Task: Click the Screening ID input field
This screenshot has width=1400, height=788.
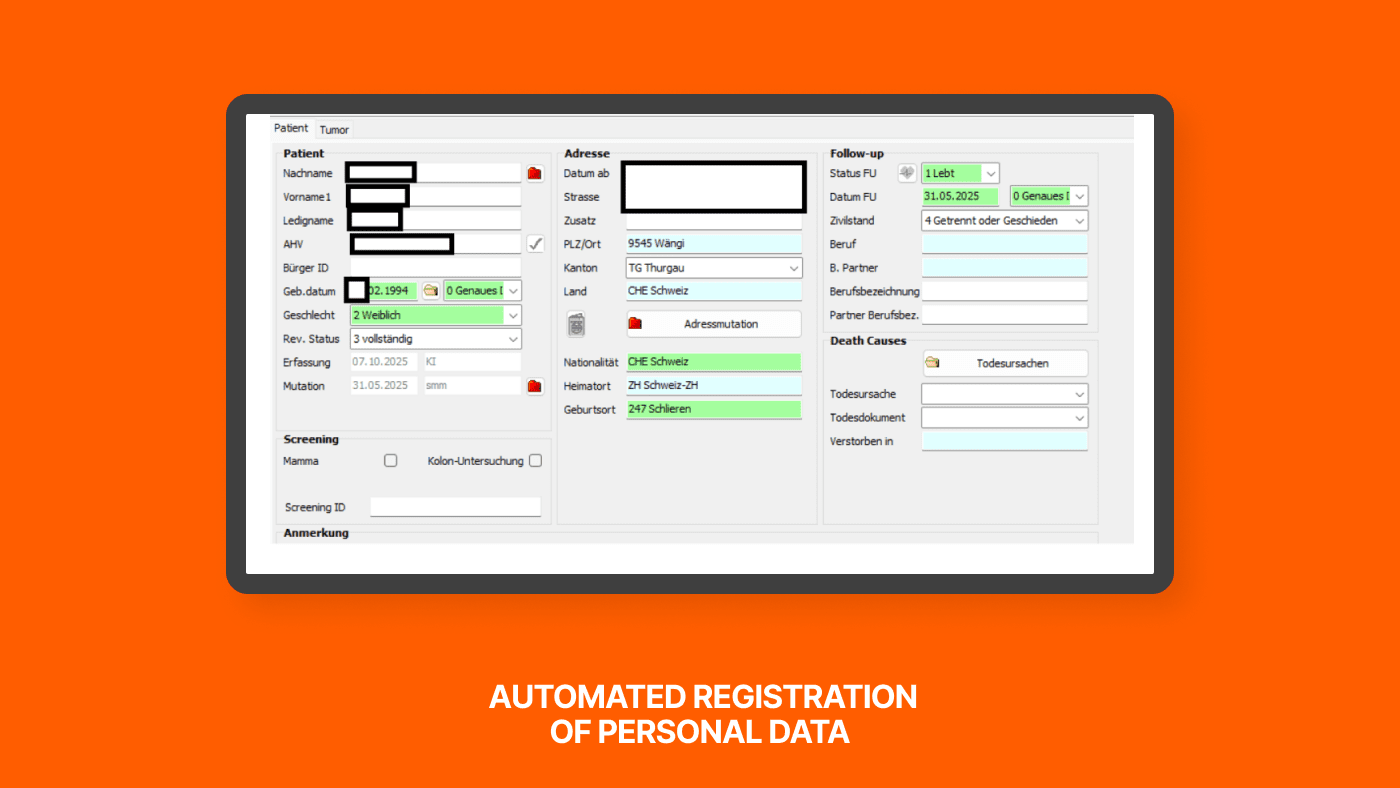Action: click(455, 507)
